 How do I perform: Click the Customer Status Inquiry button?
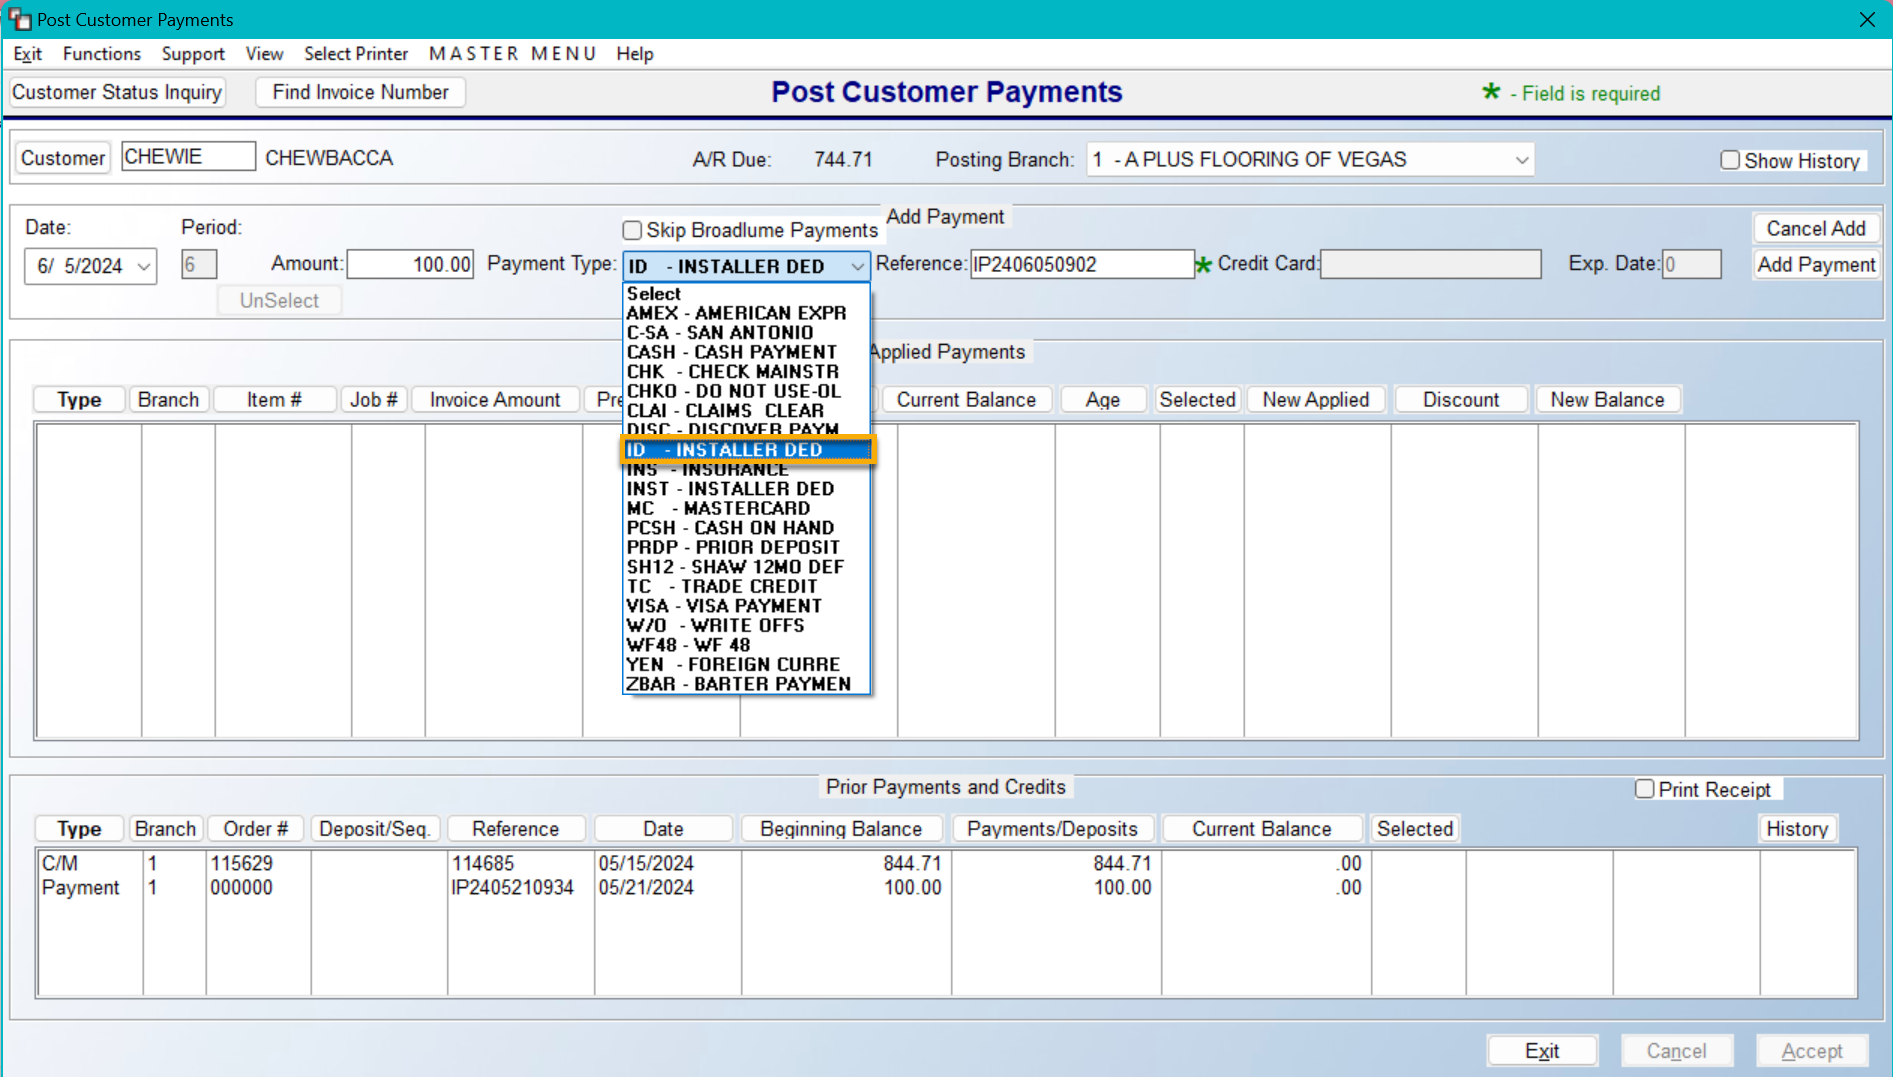pyautogui.click(x=117, y=92)
